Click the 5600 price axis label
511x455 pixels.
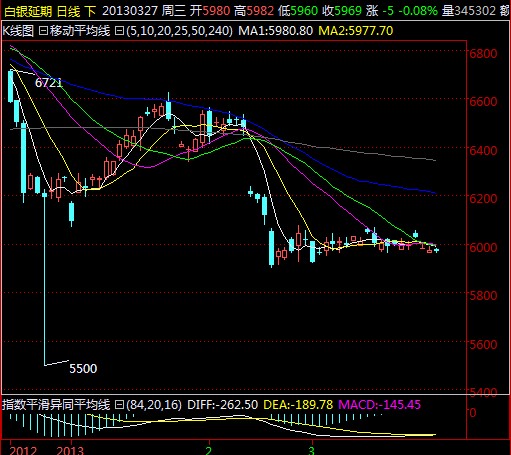(483, 344)
